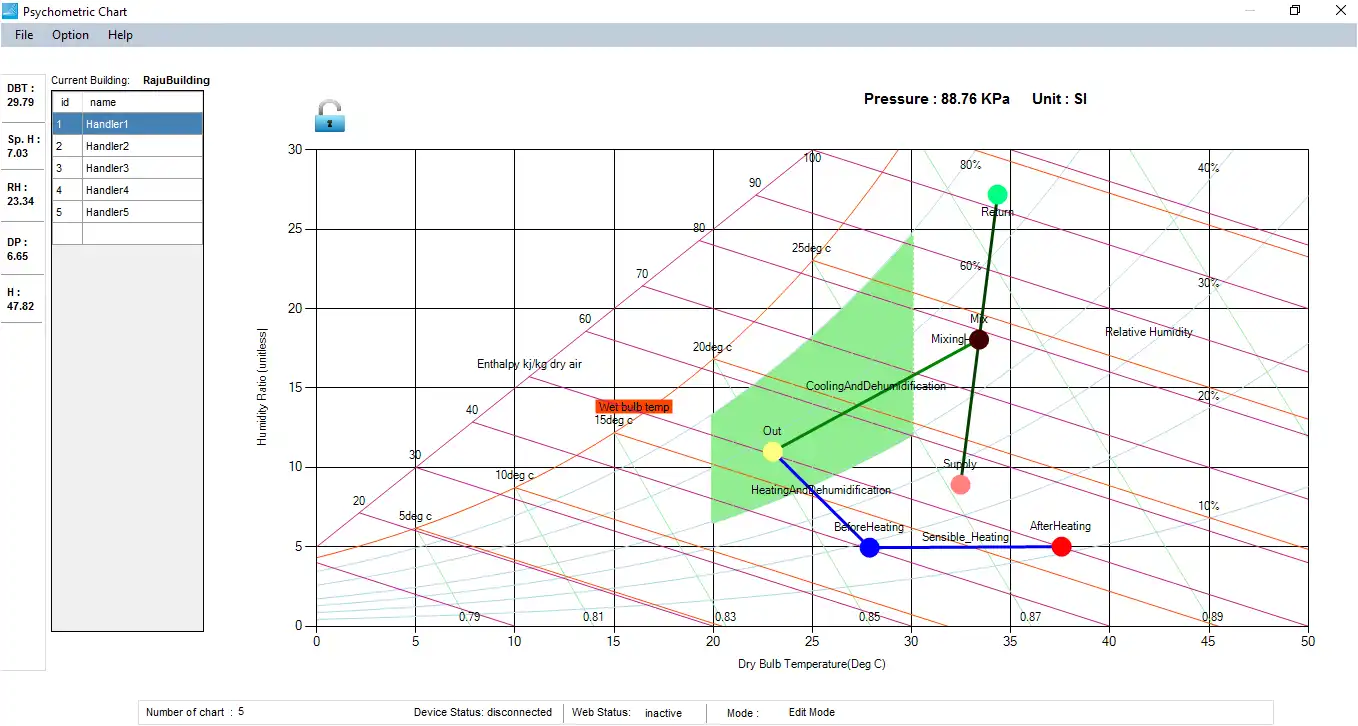Click the "H : 47.82" readout
This screenshot has width=1358, height=726.
[20, 299]
